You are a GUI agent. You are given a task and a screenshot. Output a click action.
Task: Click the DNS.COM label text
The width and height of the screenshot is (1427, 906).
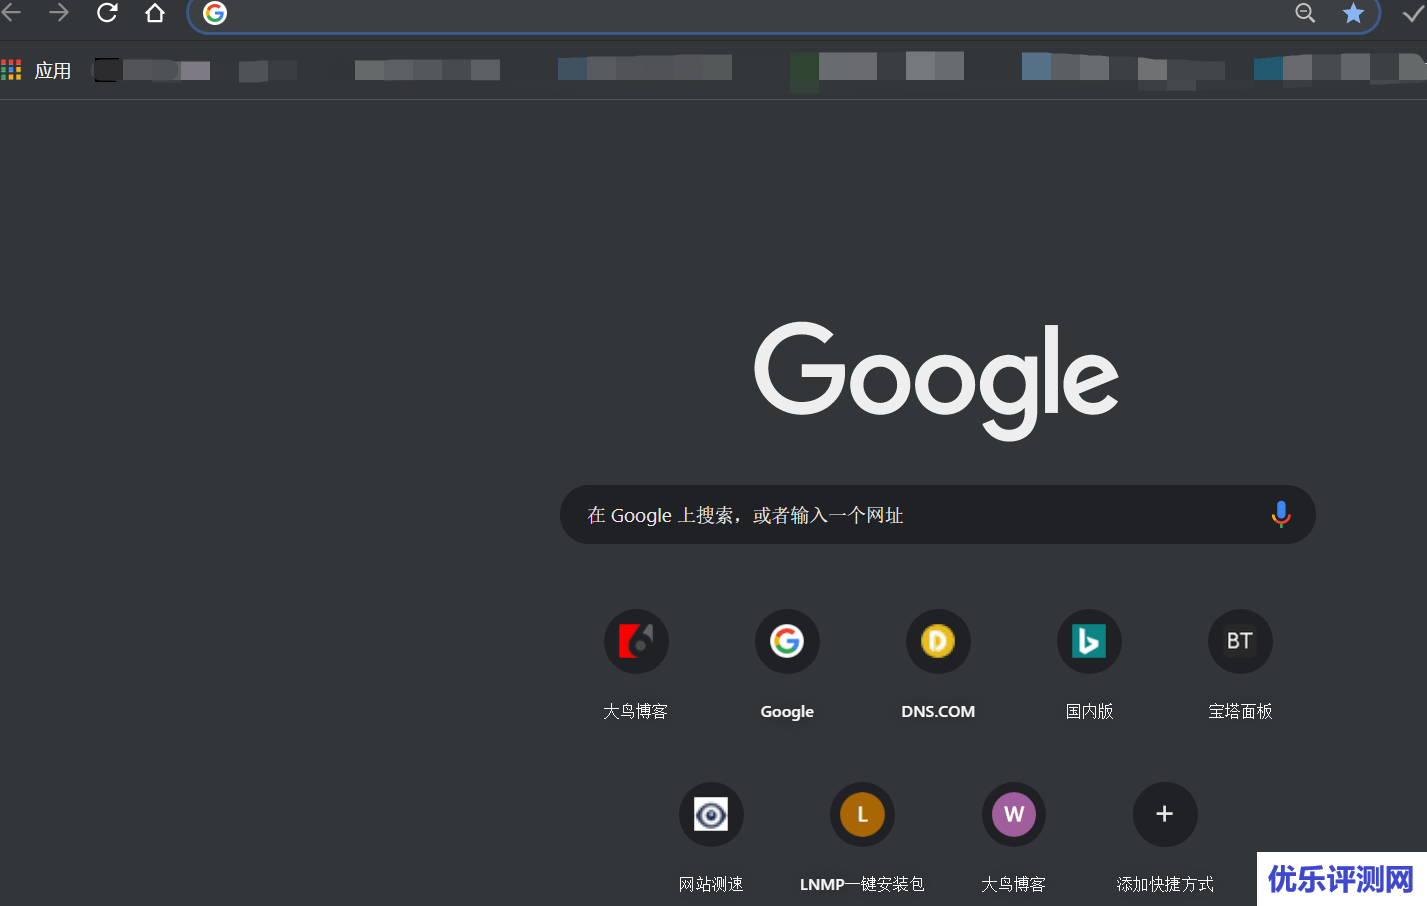point(938,711)
